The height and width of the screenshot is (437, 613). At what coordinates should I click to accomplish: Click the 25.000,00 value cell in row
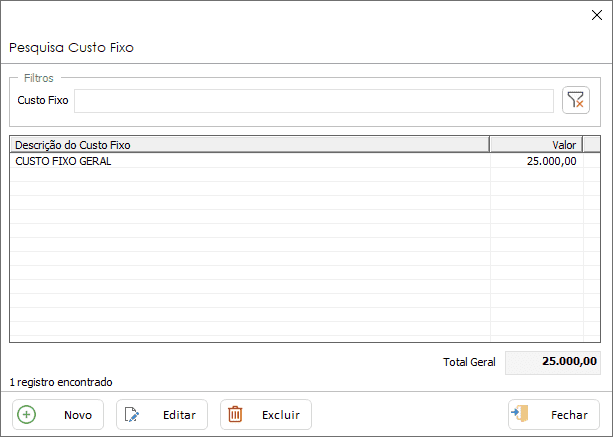pos(536,161)
